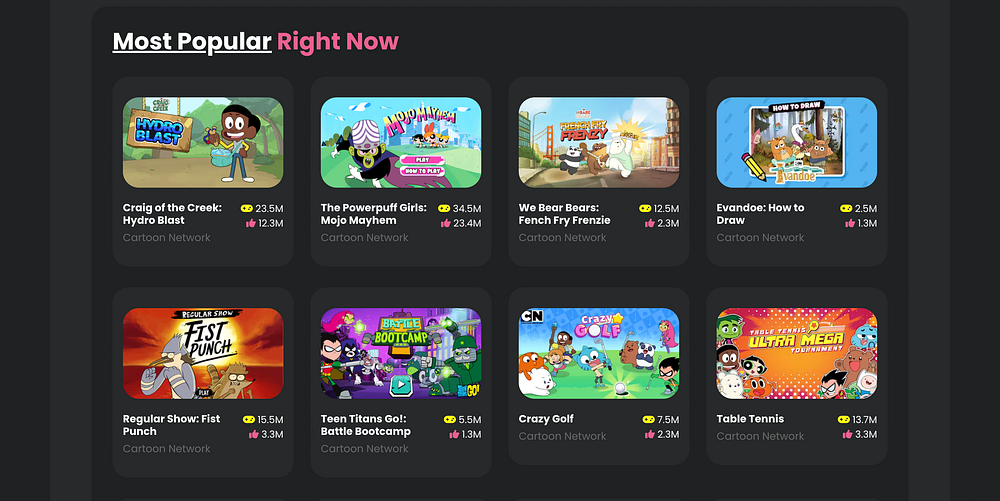Open Teen Titans Go Battle Bootcamp thumbnail
This screenshot has width=1000, height=501.
click(401, 353)
